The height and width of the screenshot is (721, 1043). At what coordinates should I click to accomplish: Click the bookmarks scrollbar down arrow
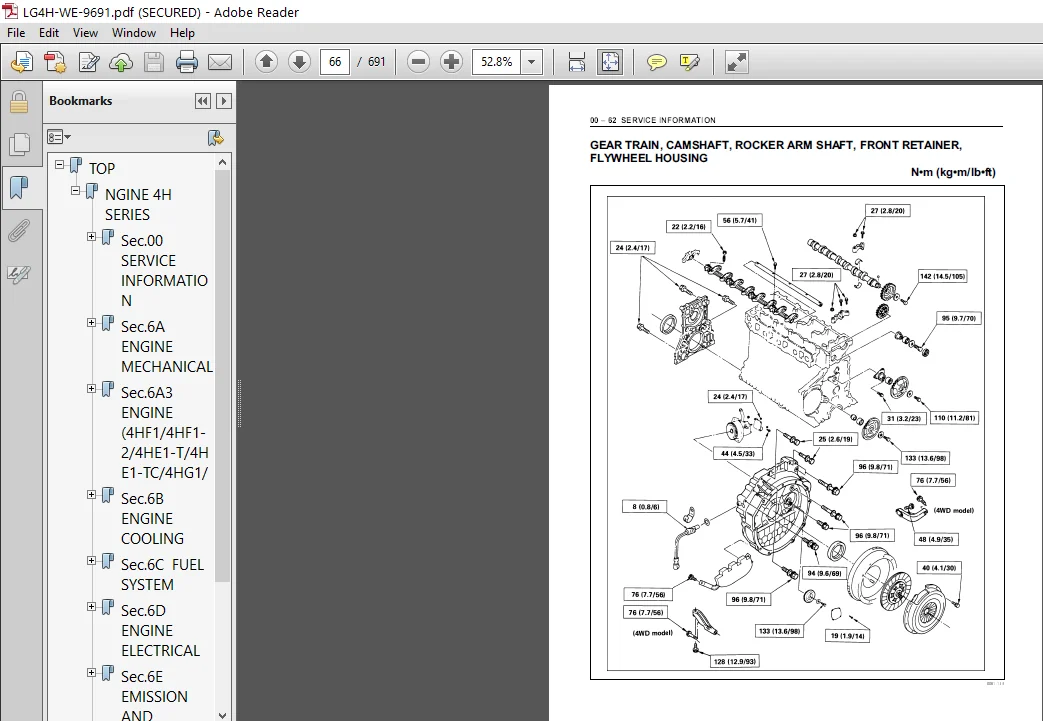(222, 715)
